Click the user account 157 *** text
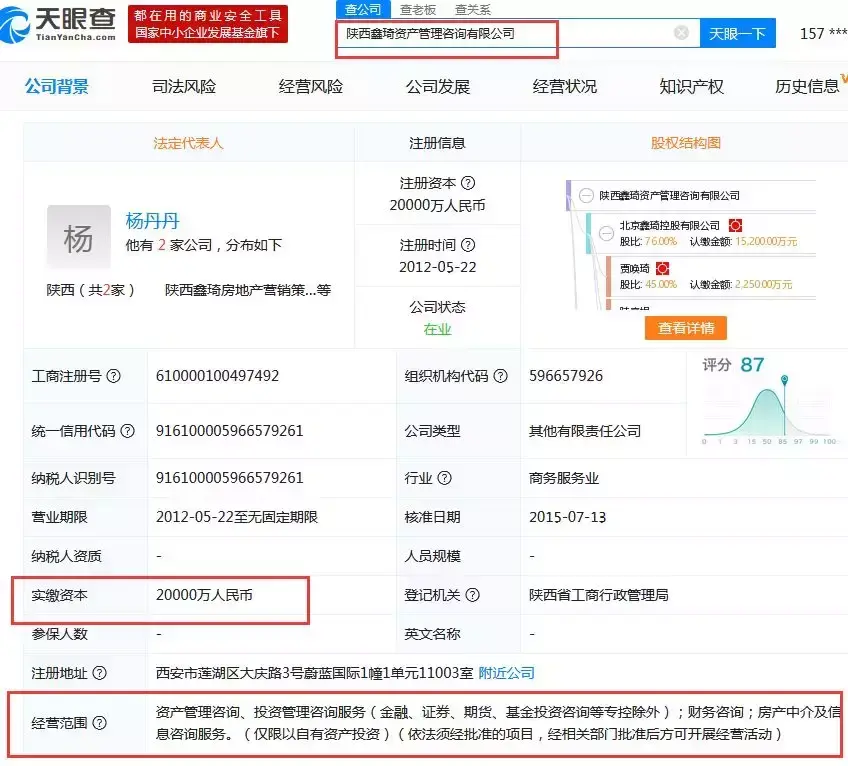 tap(824, 34)
